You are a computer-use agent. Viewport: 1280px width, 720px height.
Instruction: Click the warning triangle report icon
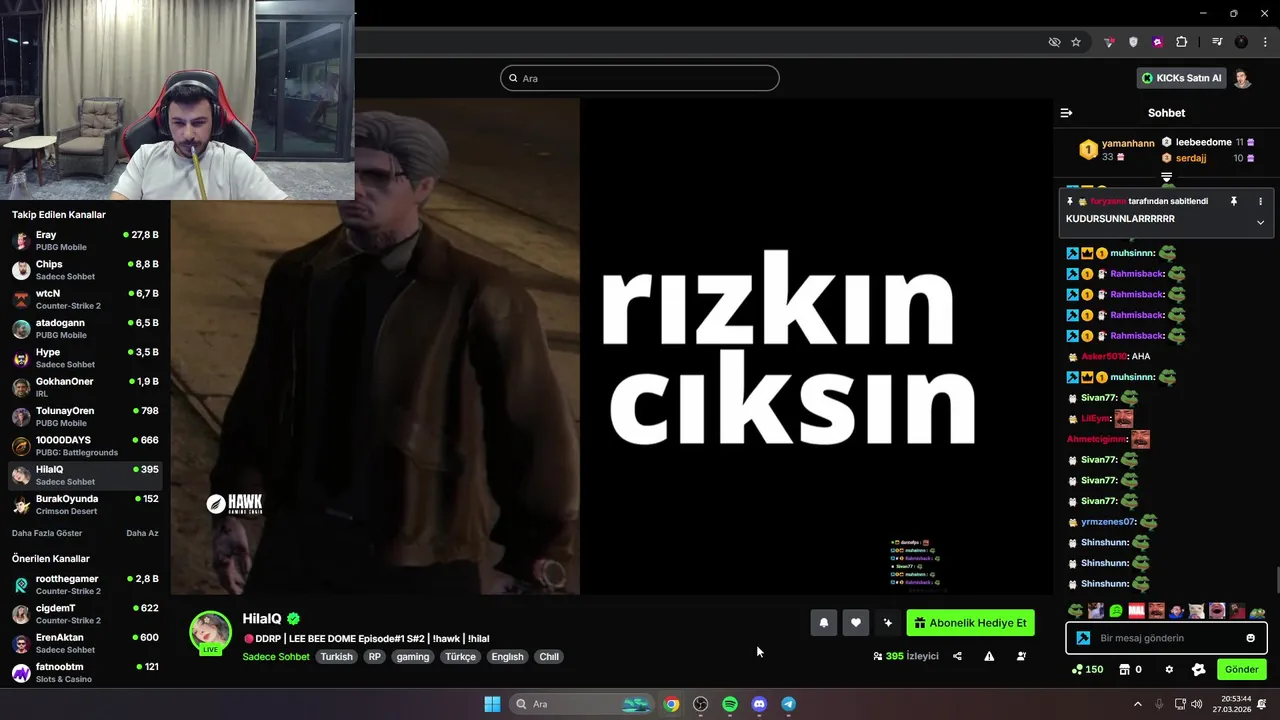point(989,656)
